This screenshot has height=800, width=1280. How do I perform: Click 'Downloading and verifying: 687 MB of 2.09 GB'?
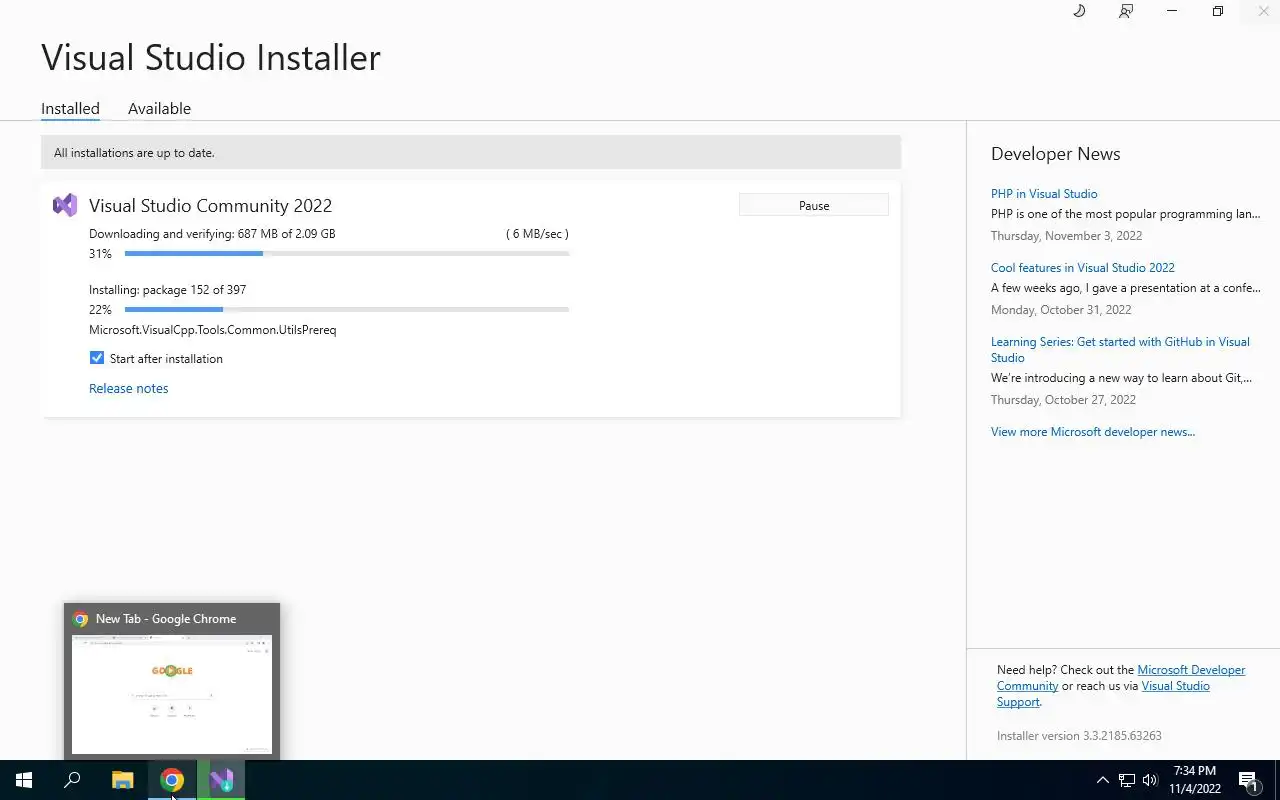[x=212, y=234]
